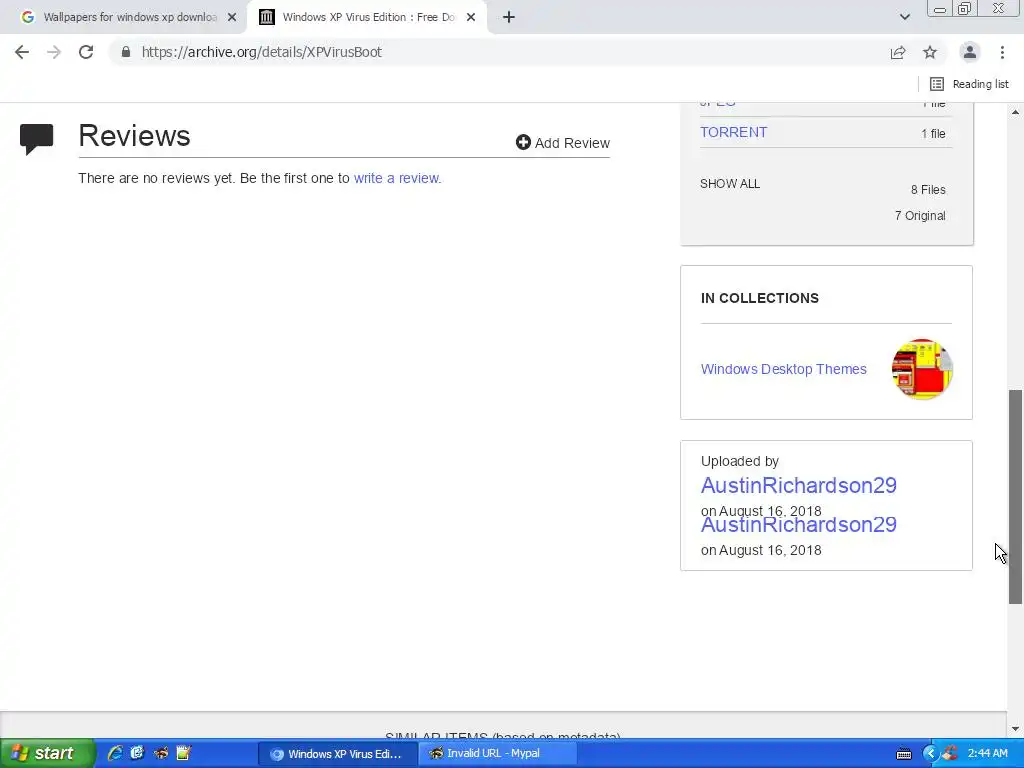Open the notepad quick launch icon
The width and height of the screenshot is (1024, 768).
[x=184, y=754]
